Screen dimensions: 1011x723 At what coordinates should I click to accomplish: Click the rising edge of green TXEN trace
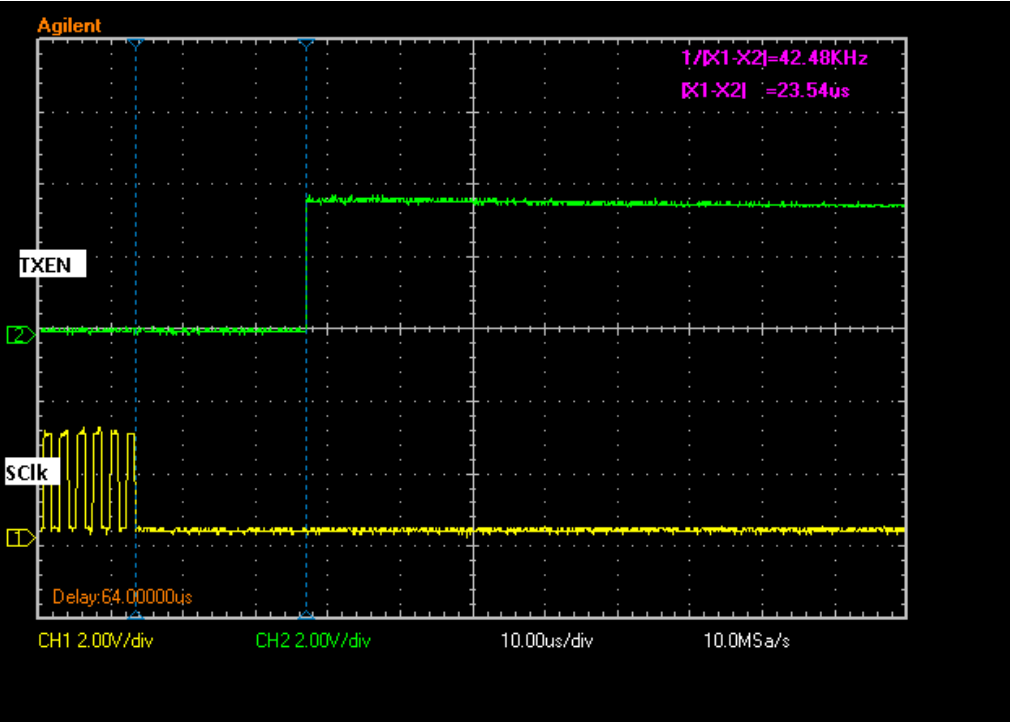(306, 265)
